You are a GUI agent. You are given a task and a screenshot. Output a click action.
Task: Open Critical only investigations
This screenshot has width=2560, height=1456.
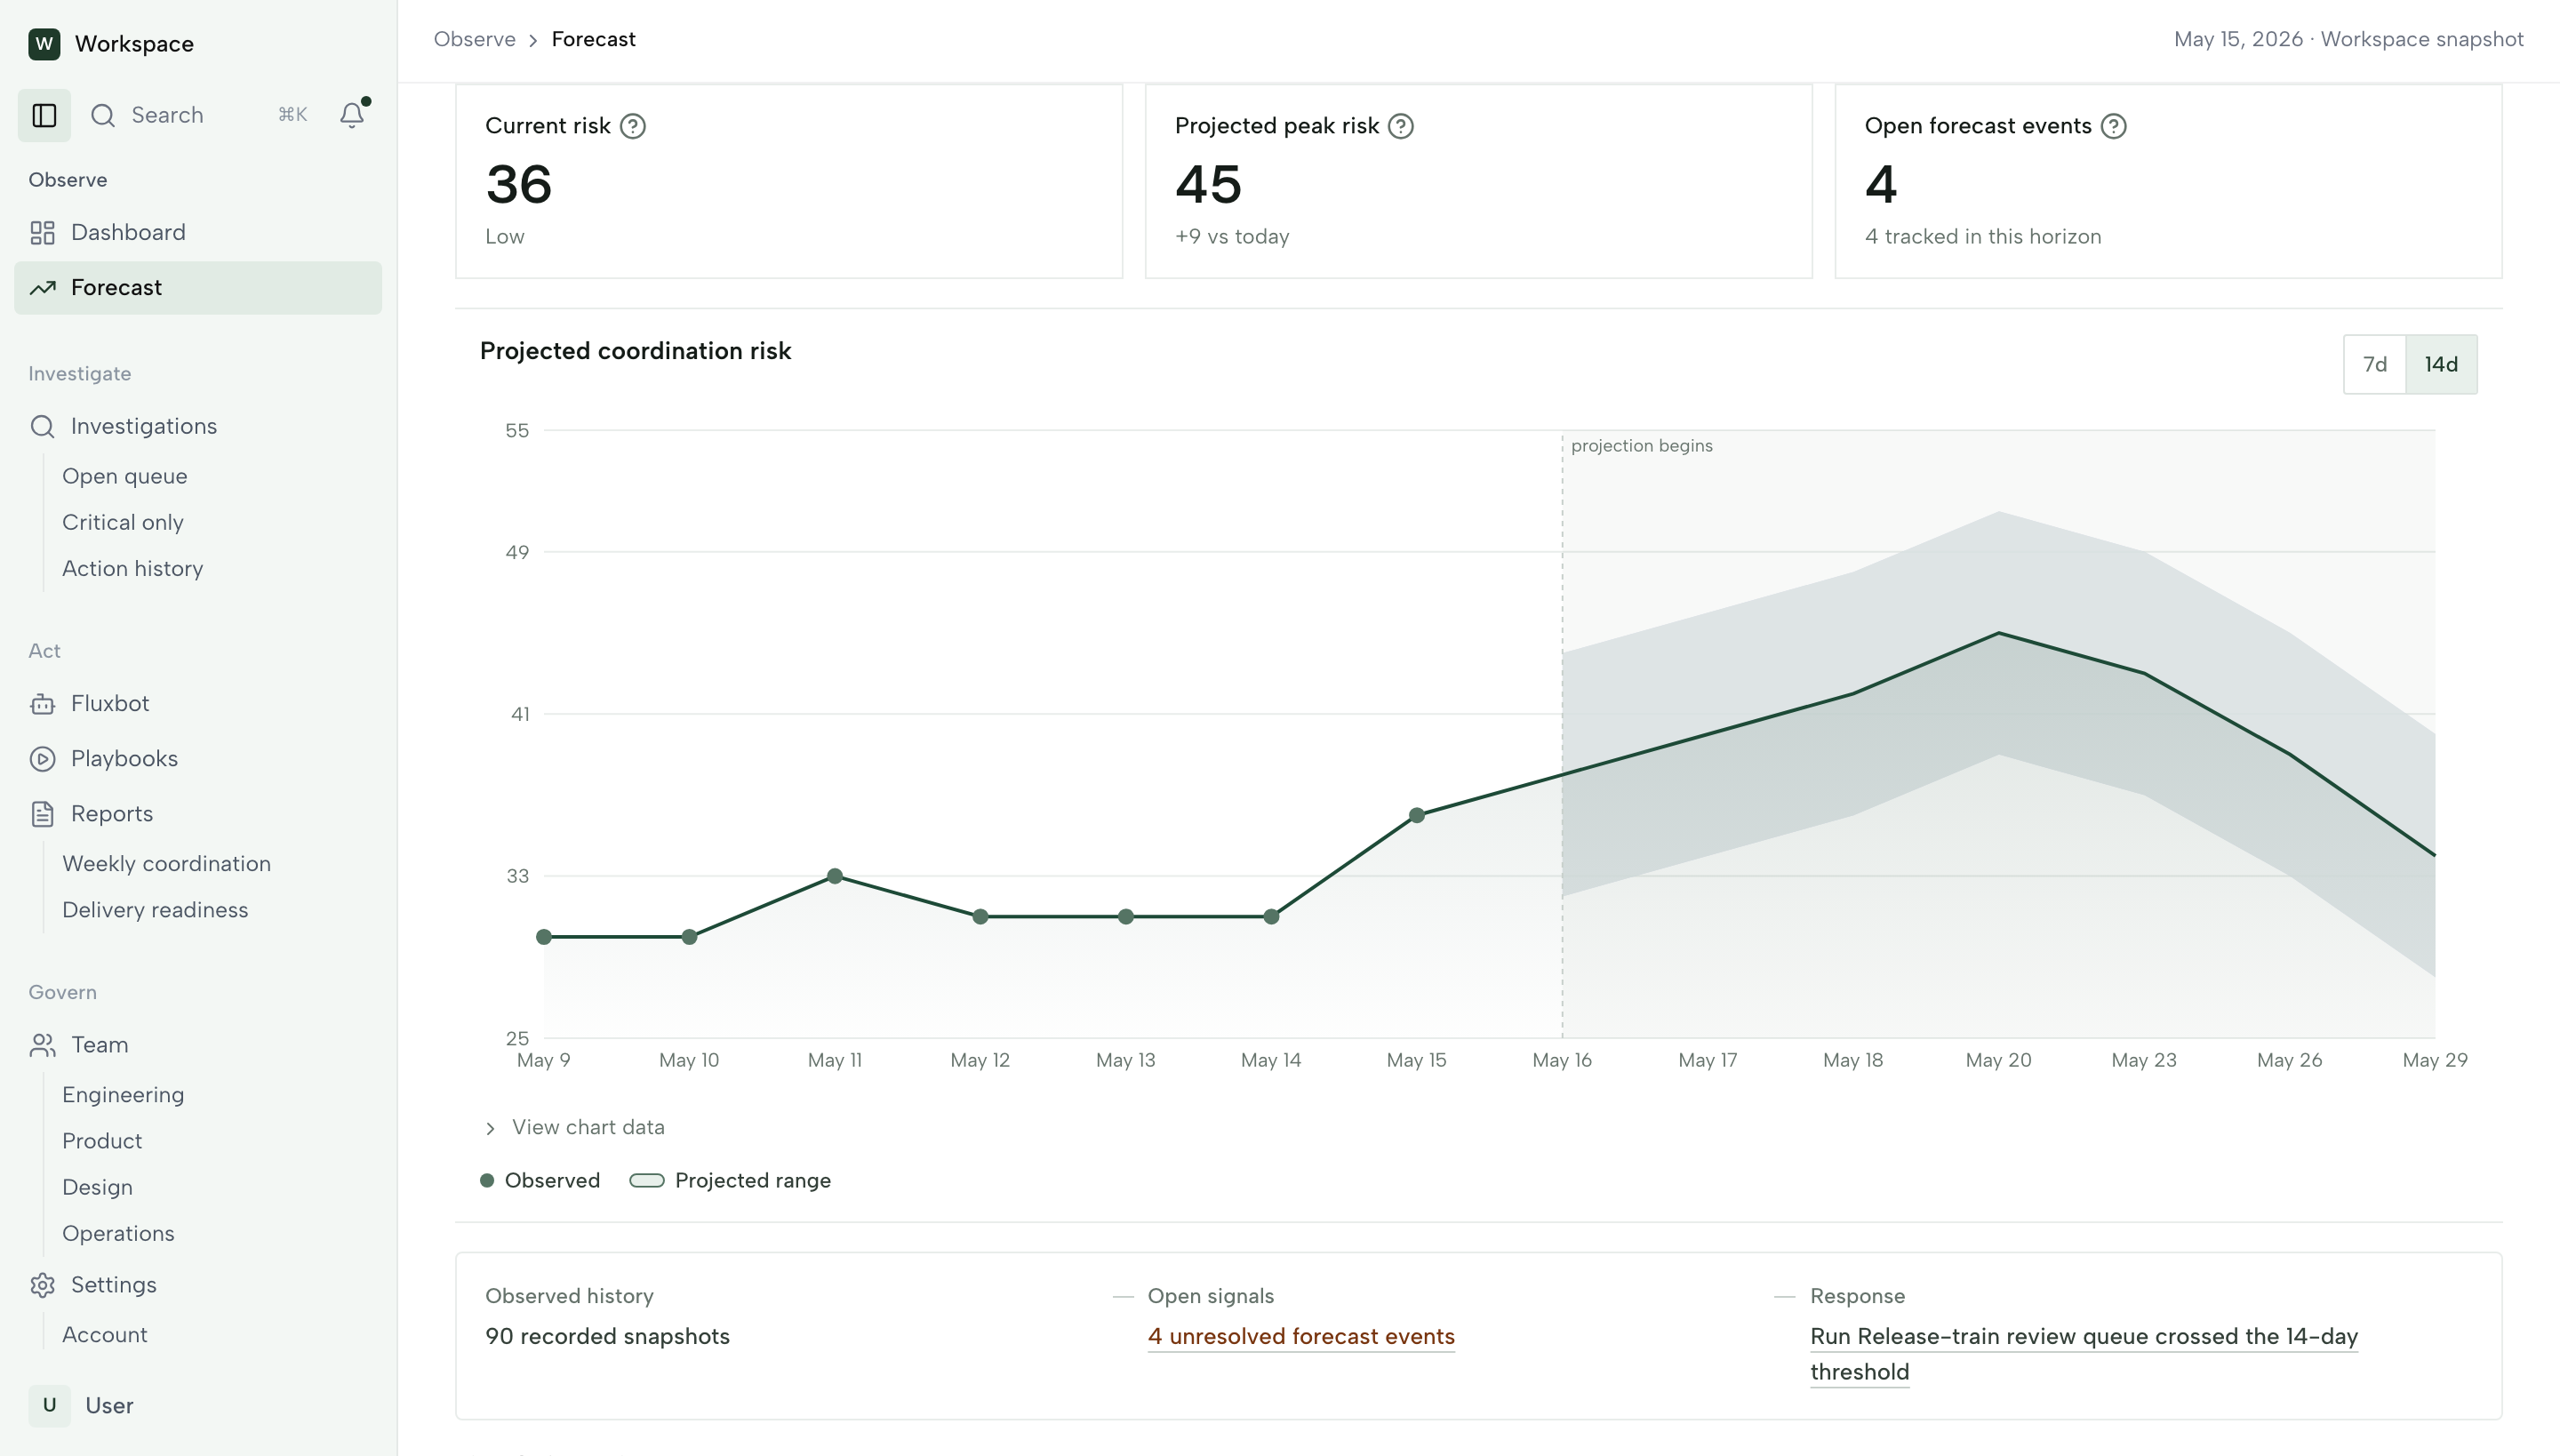point(123,522)
